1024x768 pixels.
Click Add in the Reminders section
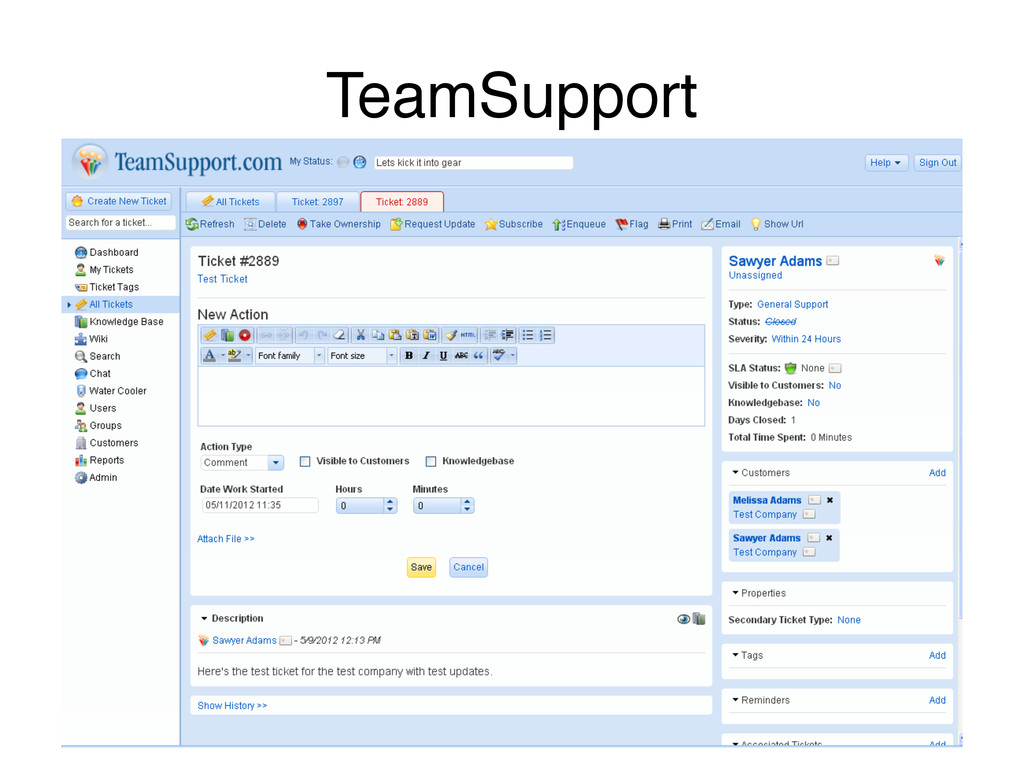937,700
